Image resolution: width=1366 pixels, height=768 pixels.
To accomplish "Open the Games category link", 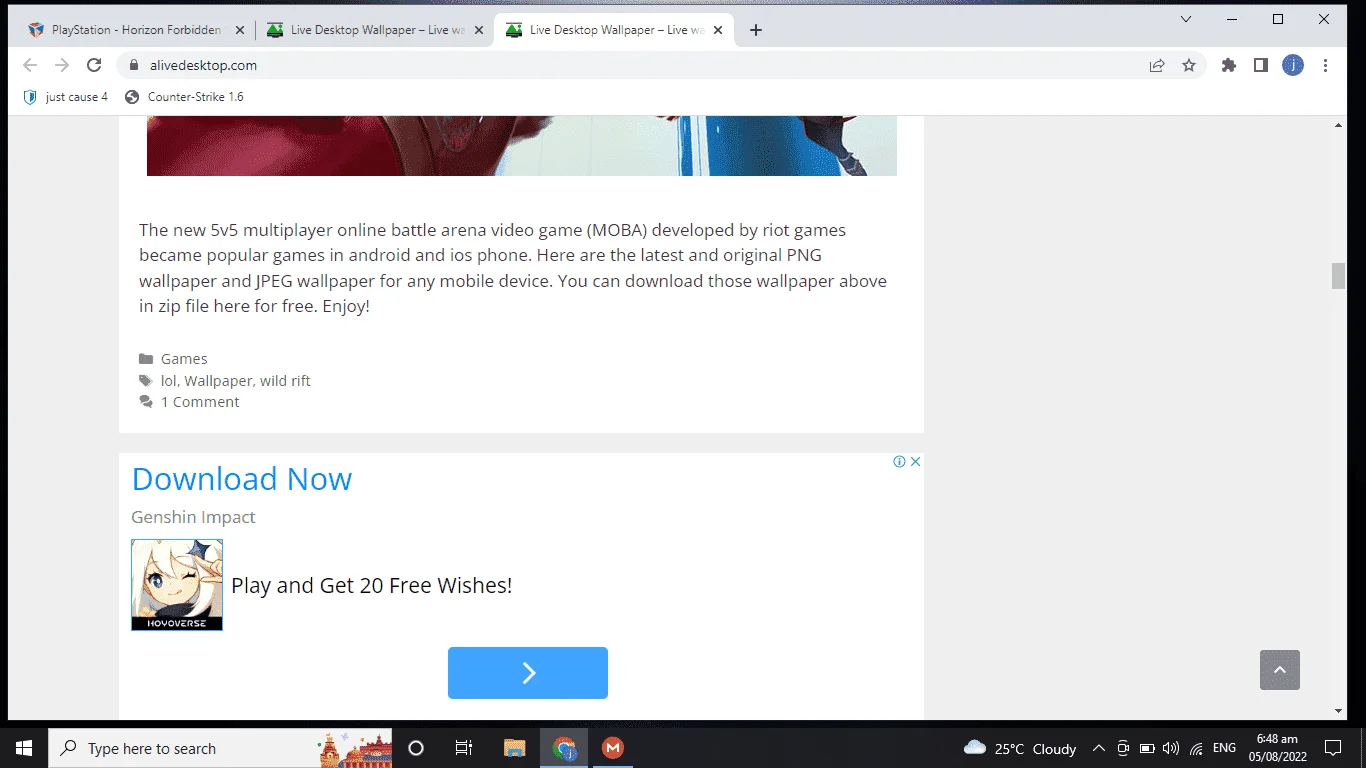I will [184, 359].
